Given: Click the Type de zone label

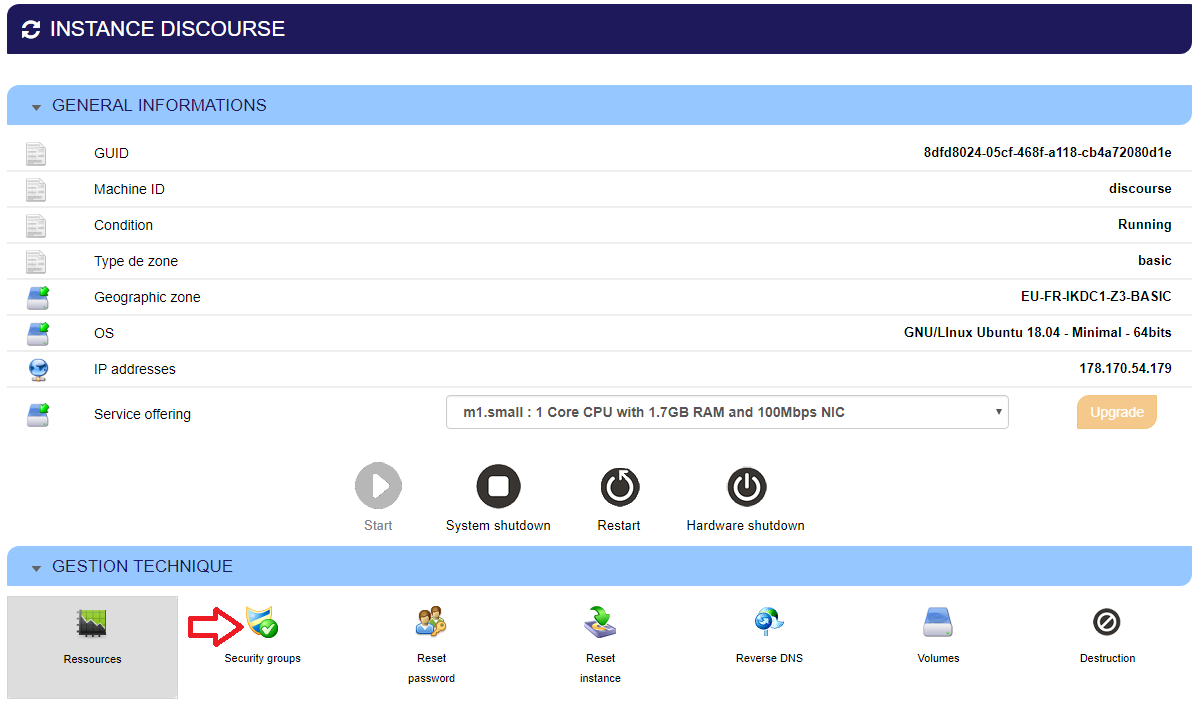Looking at the screenshot, I should [x=136, y=261].
